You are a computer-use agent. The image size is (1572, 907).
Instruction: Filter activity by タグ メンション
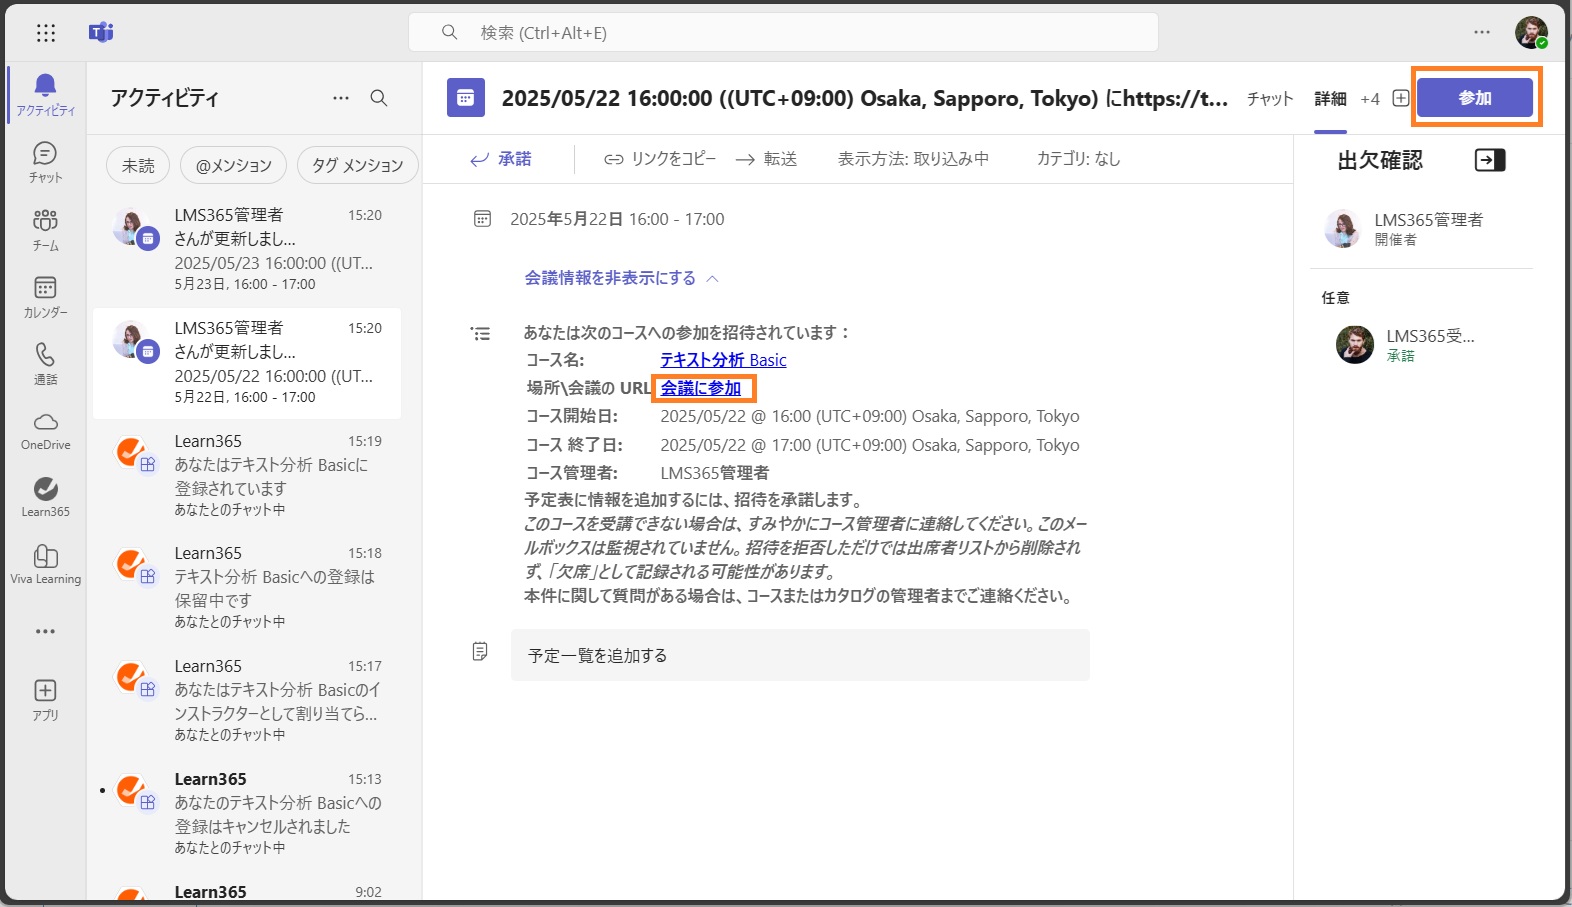[x=357, y=165]
